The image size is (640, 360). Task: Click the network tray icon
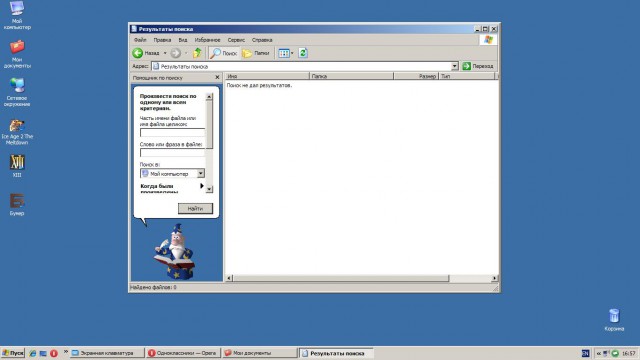pyautogui.click(x=607, y=353)
